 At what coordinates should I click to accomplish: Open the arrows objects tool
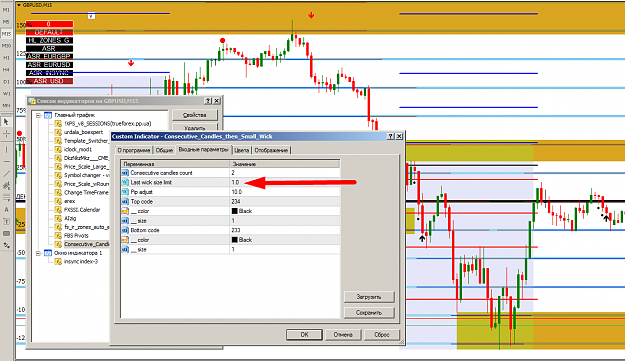6,245
